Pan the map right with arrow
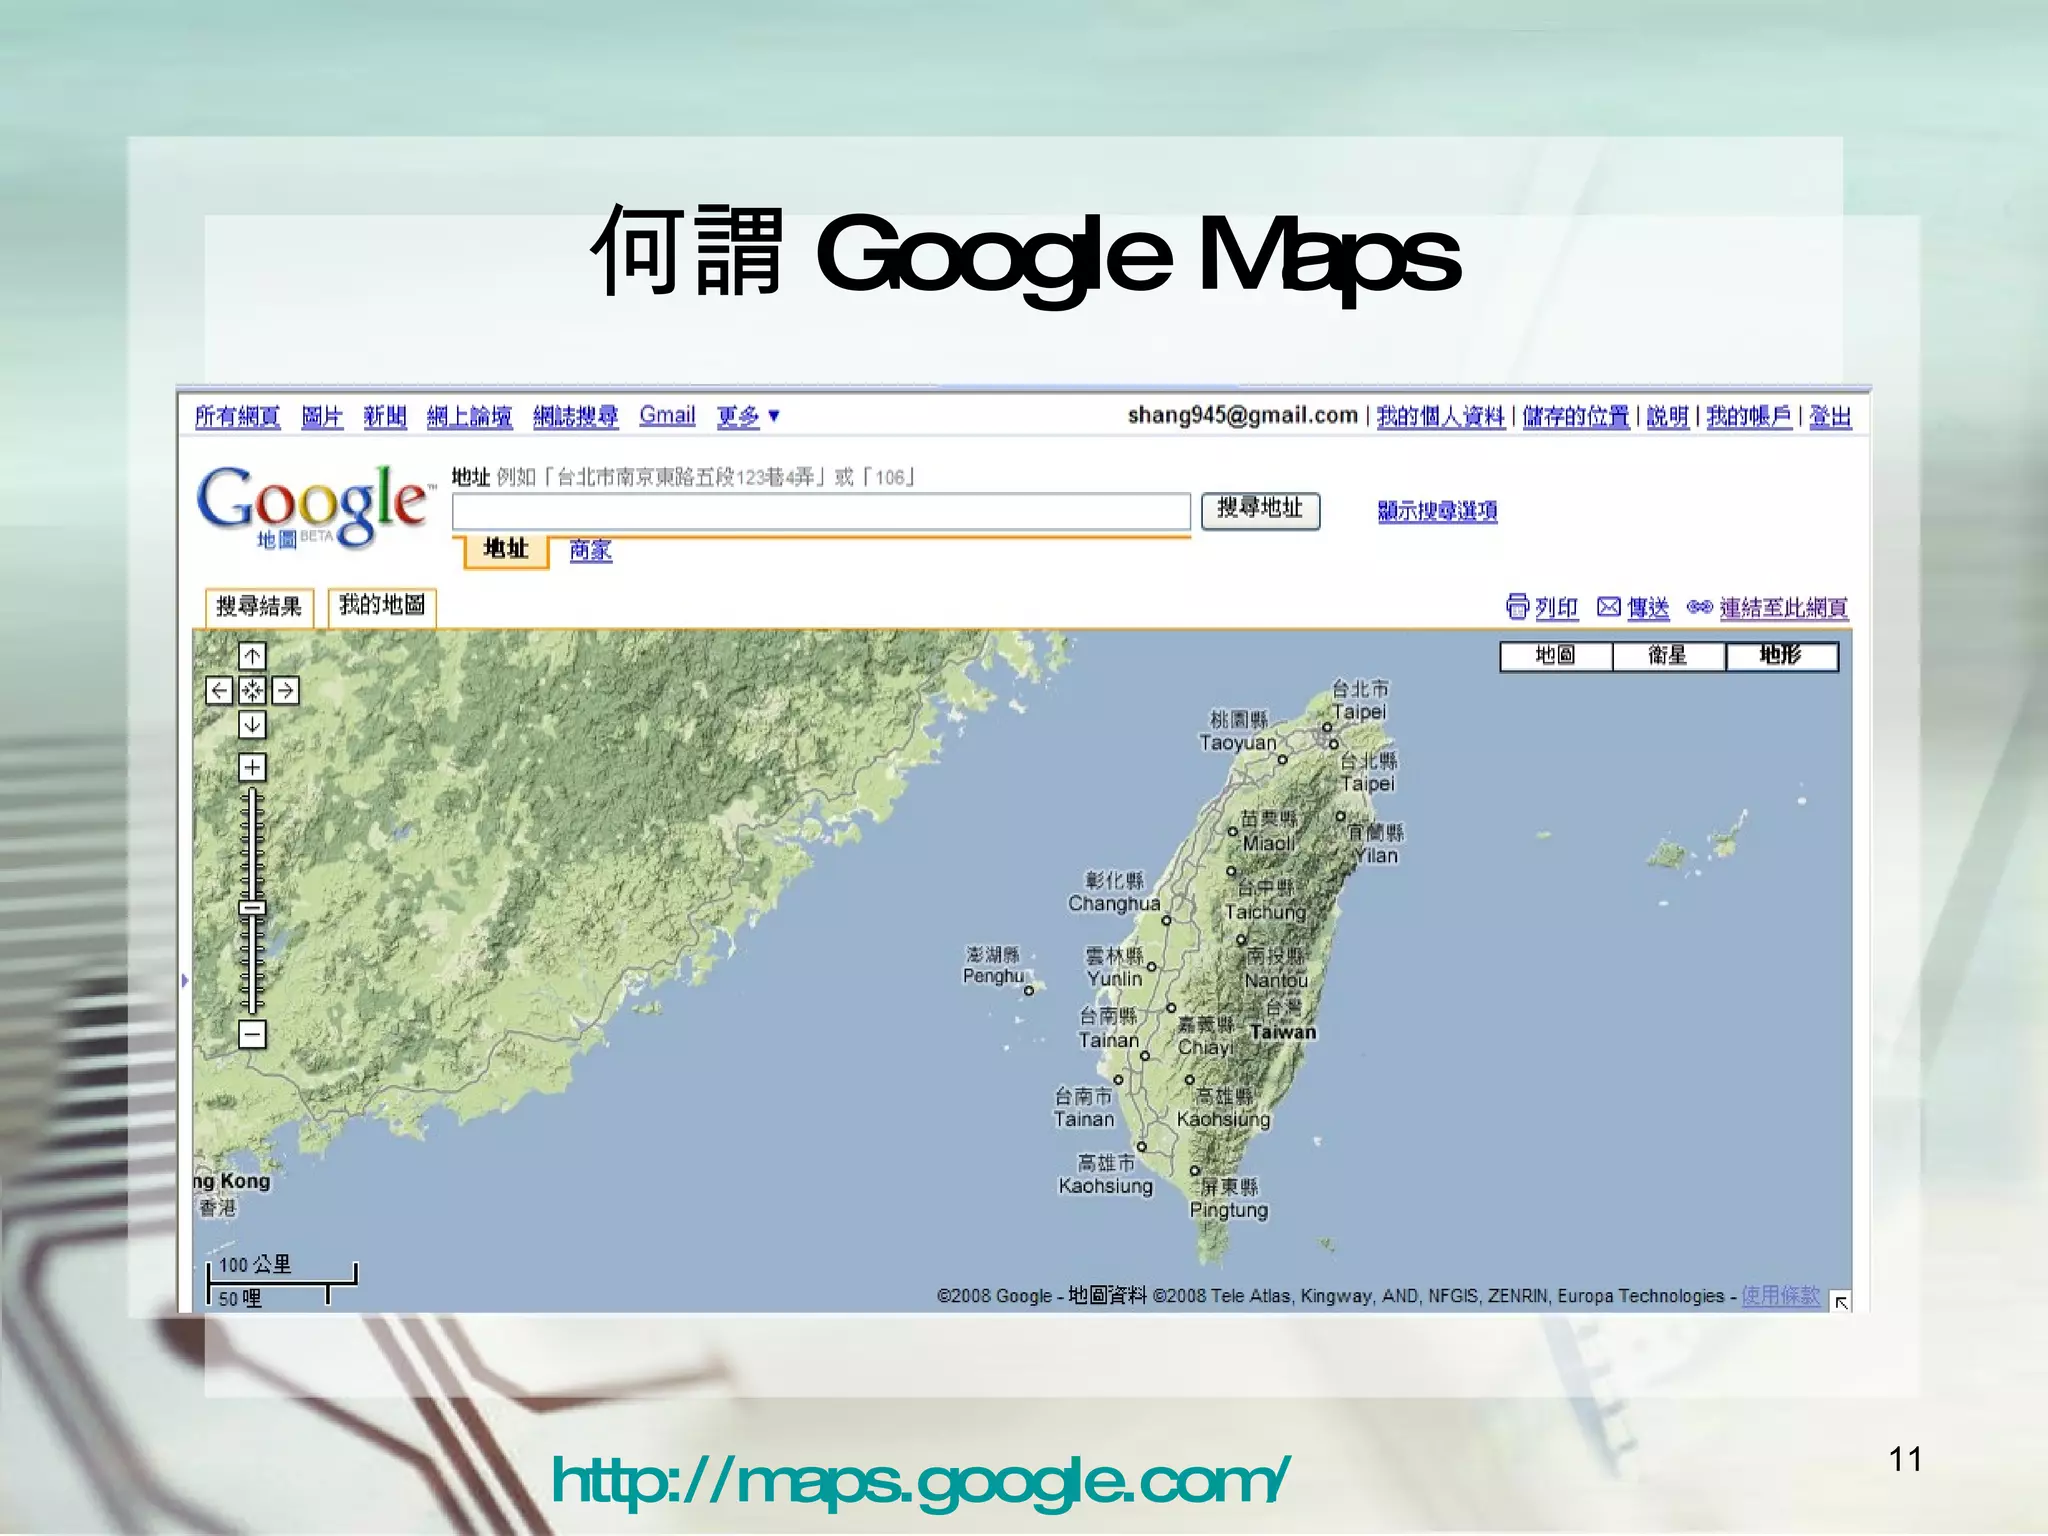This screenshot has height=1536, width=2048. pyautogui.click(x=285, y=691)
